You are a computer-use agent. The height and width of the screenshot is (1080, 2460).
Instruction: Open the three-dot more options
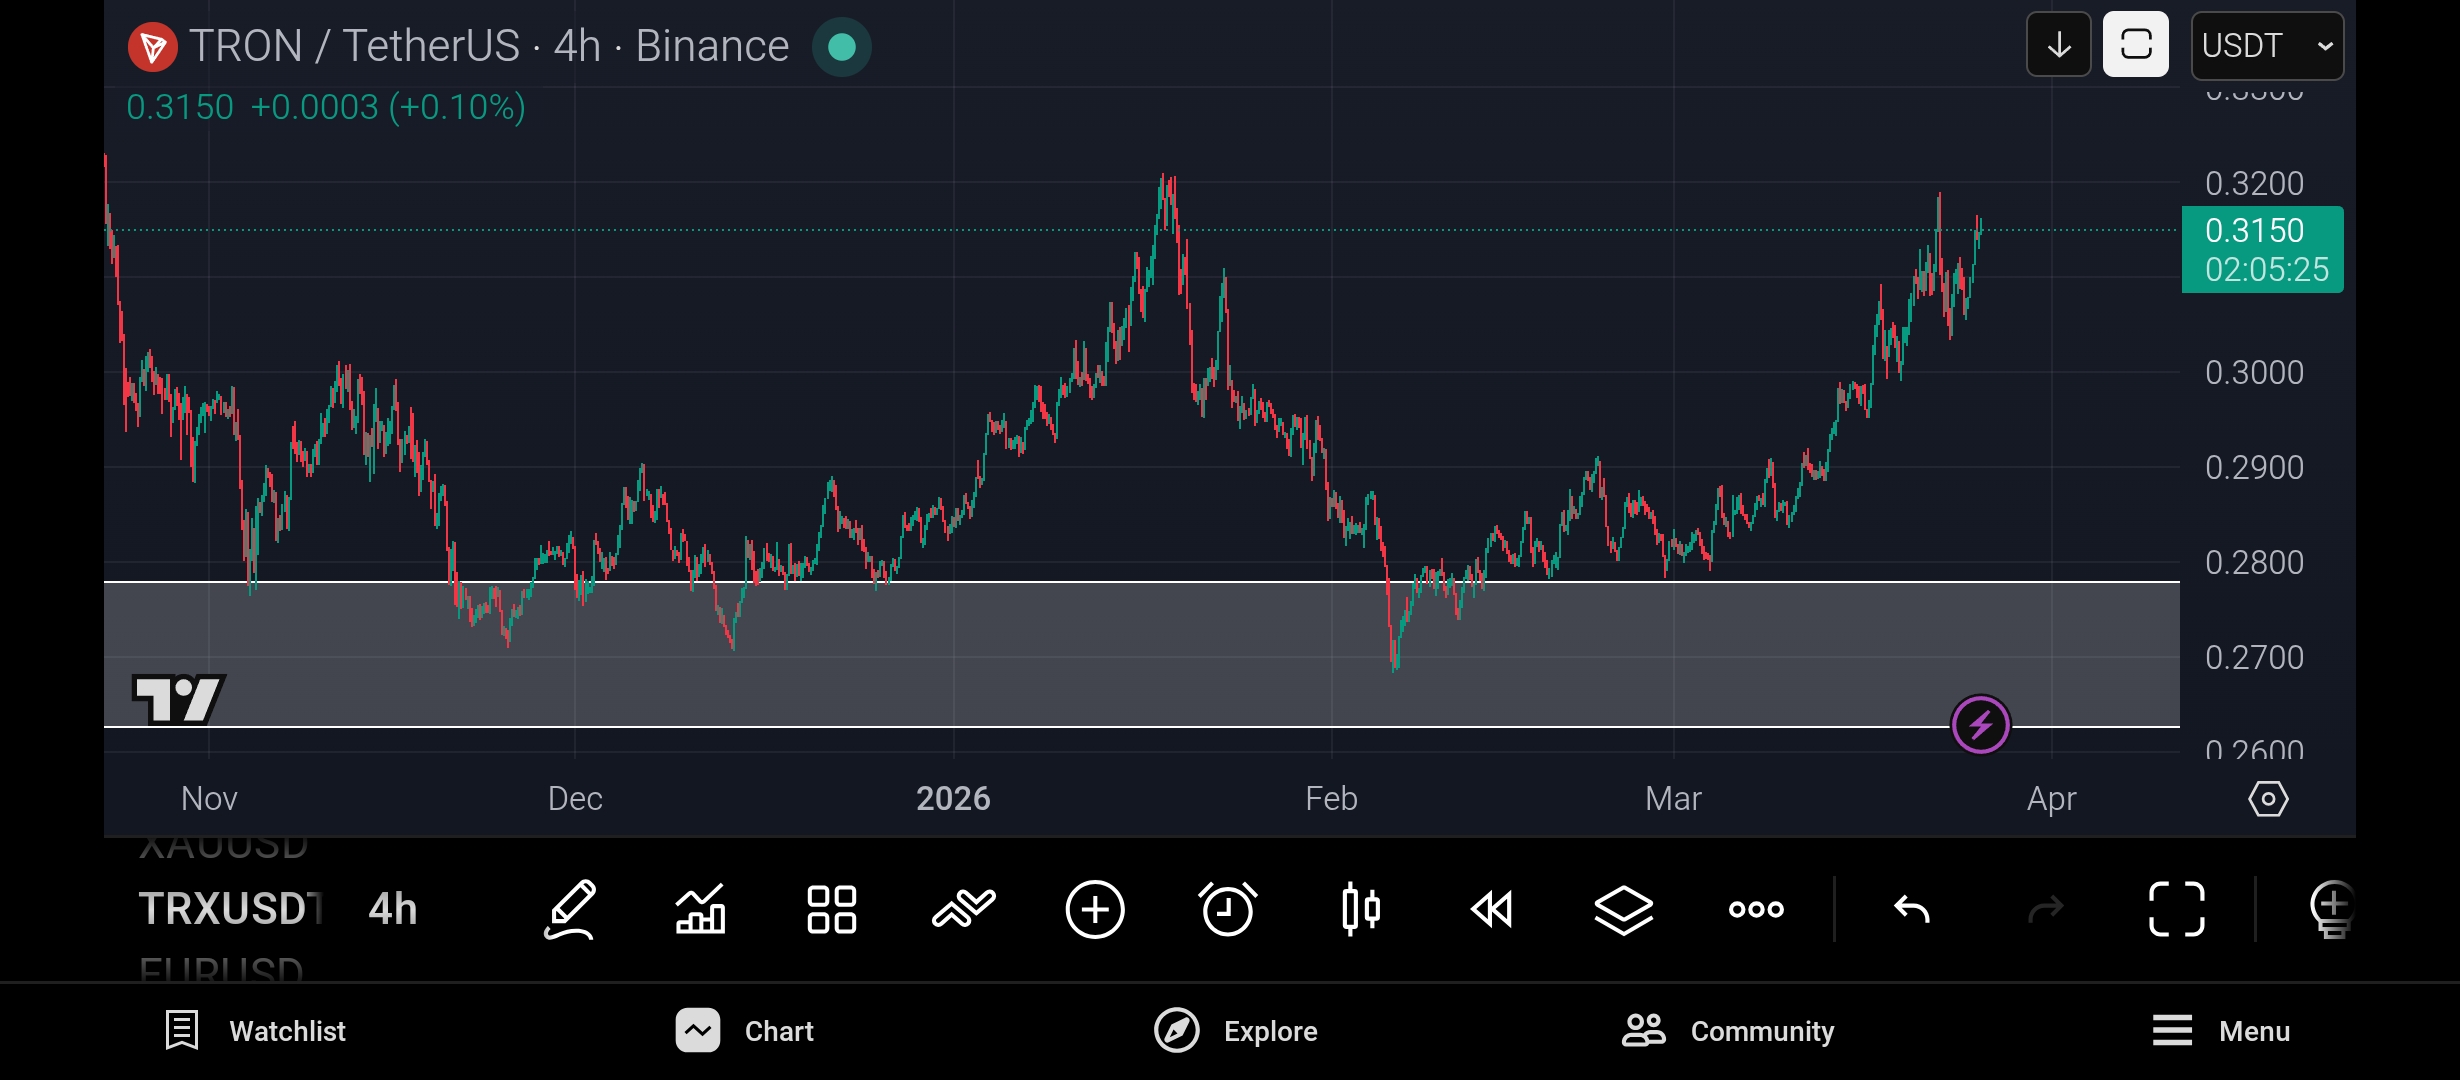click(1756, 909)
